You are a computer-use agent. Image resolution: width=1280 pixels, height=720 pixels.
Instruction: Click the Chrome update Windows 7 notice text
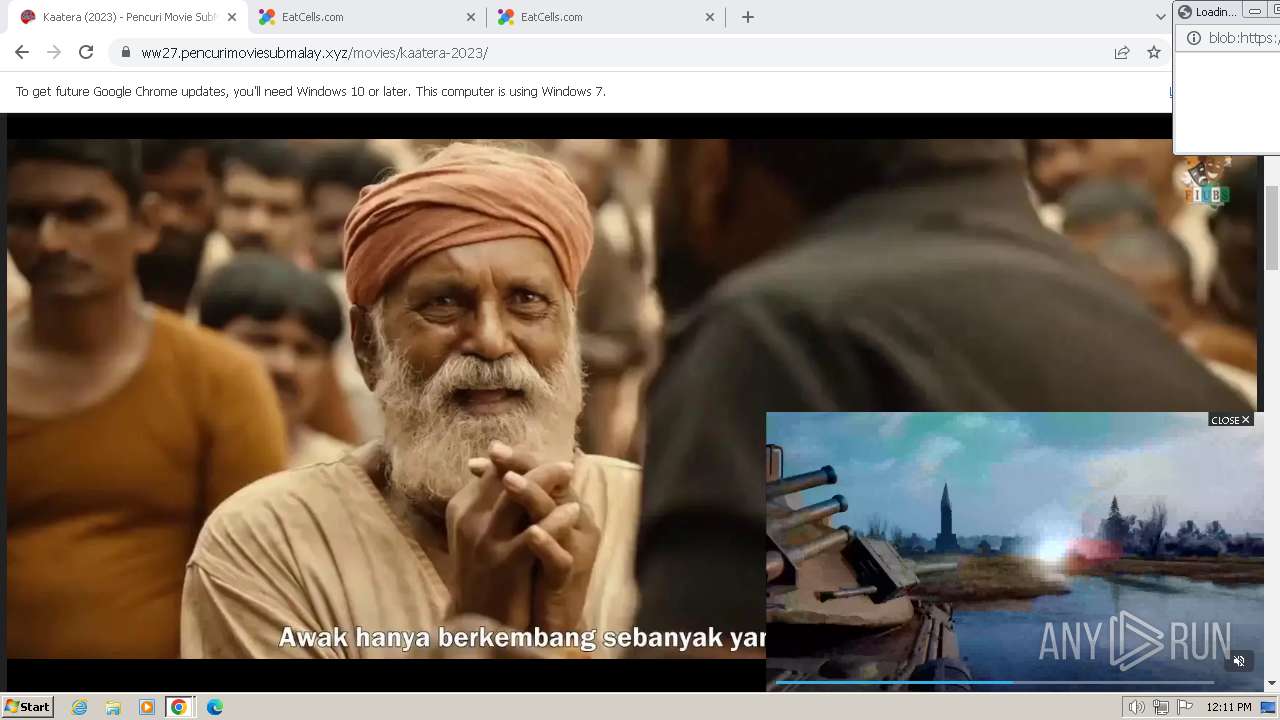pos(310,91)
